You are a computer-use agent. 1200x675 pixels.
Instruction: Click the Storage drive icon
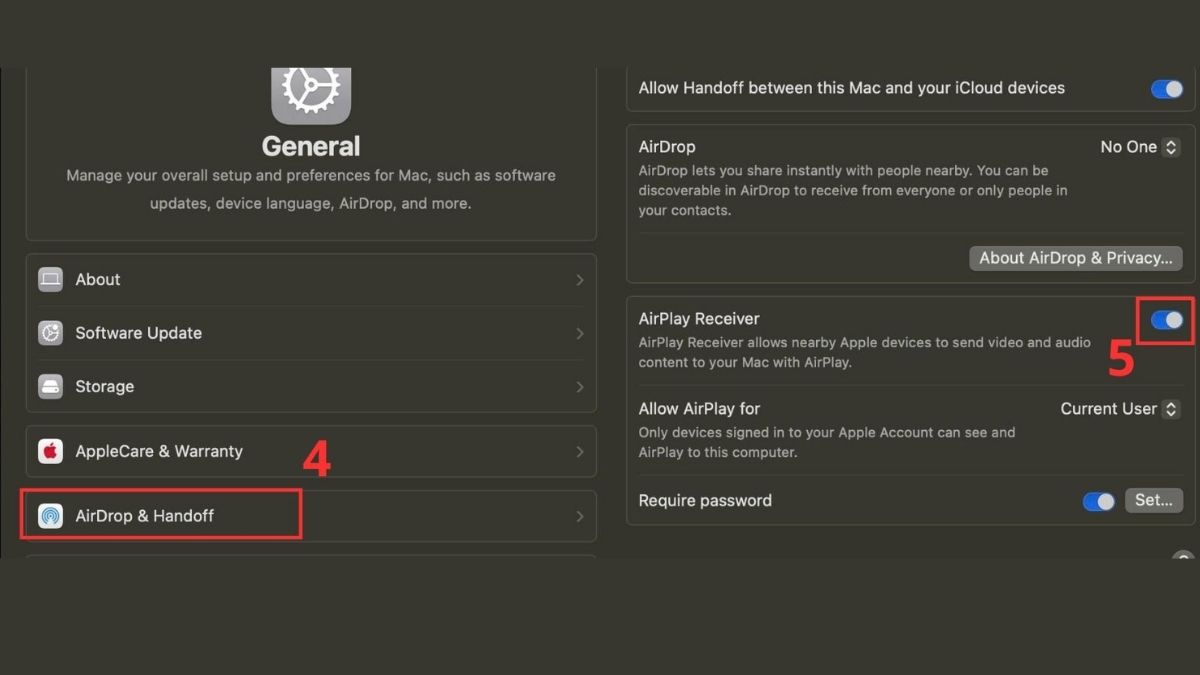point(50,386)
